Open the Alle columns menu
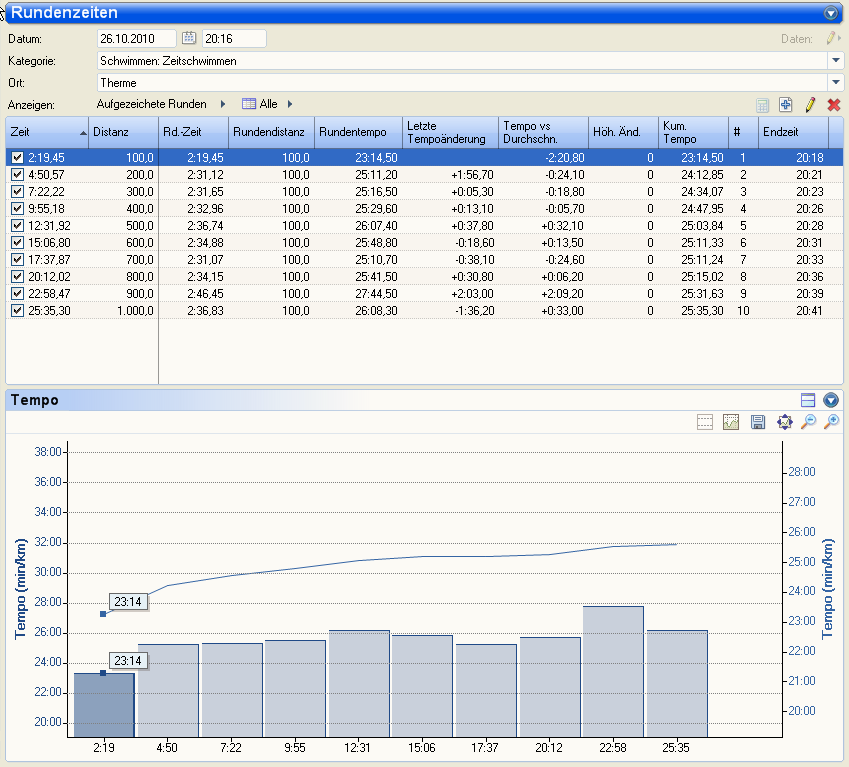 click(x=267, y=104)
